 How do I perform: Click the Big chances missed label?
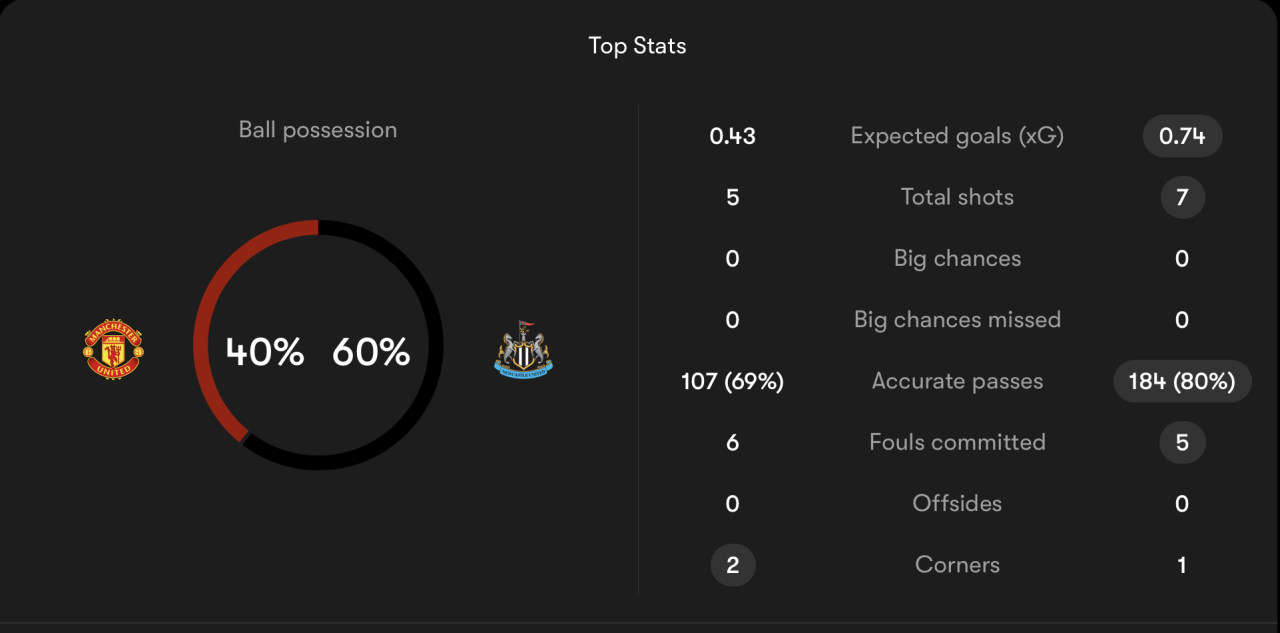tap(957, 320)
